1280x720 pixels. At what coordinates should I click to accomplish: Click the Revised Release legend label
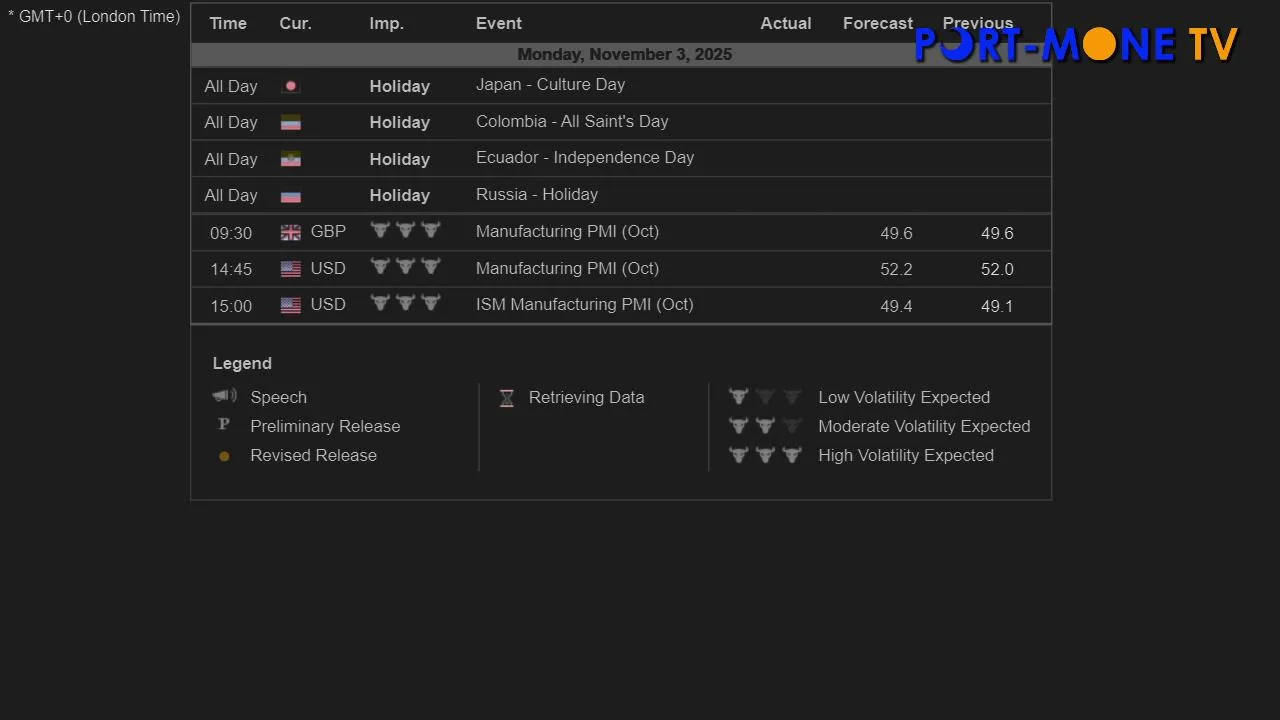(x=313, y=455)
